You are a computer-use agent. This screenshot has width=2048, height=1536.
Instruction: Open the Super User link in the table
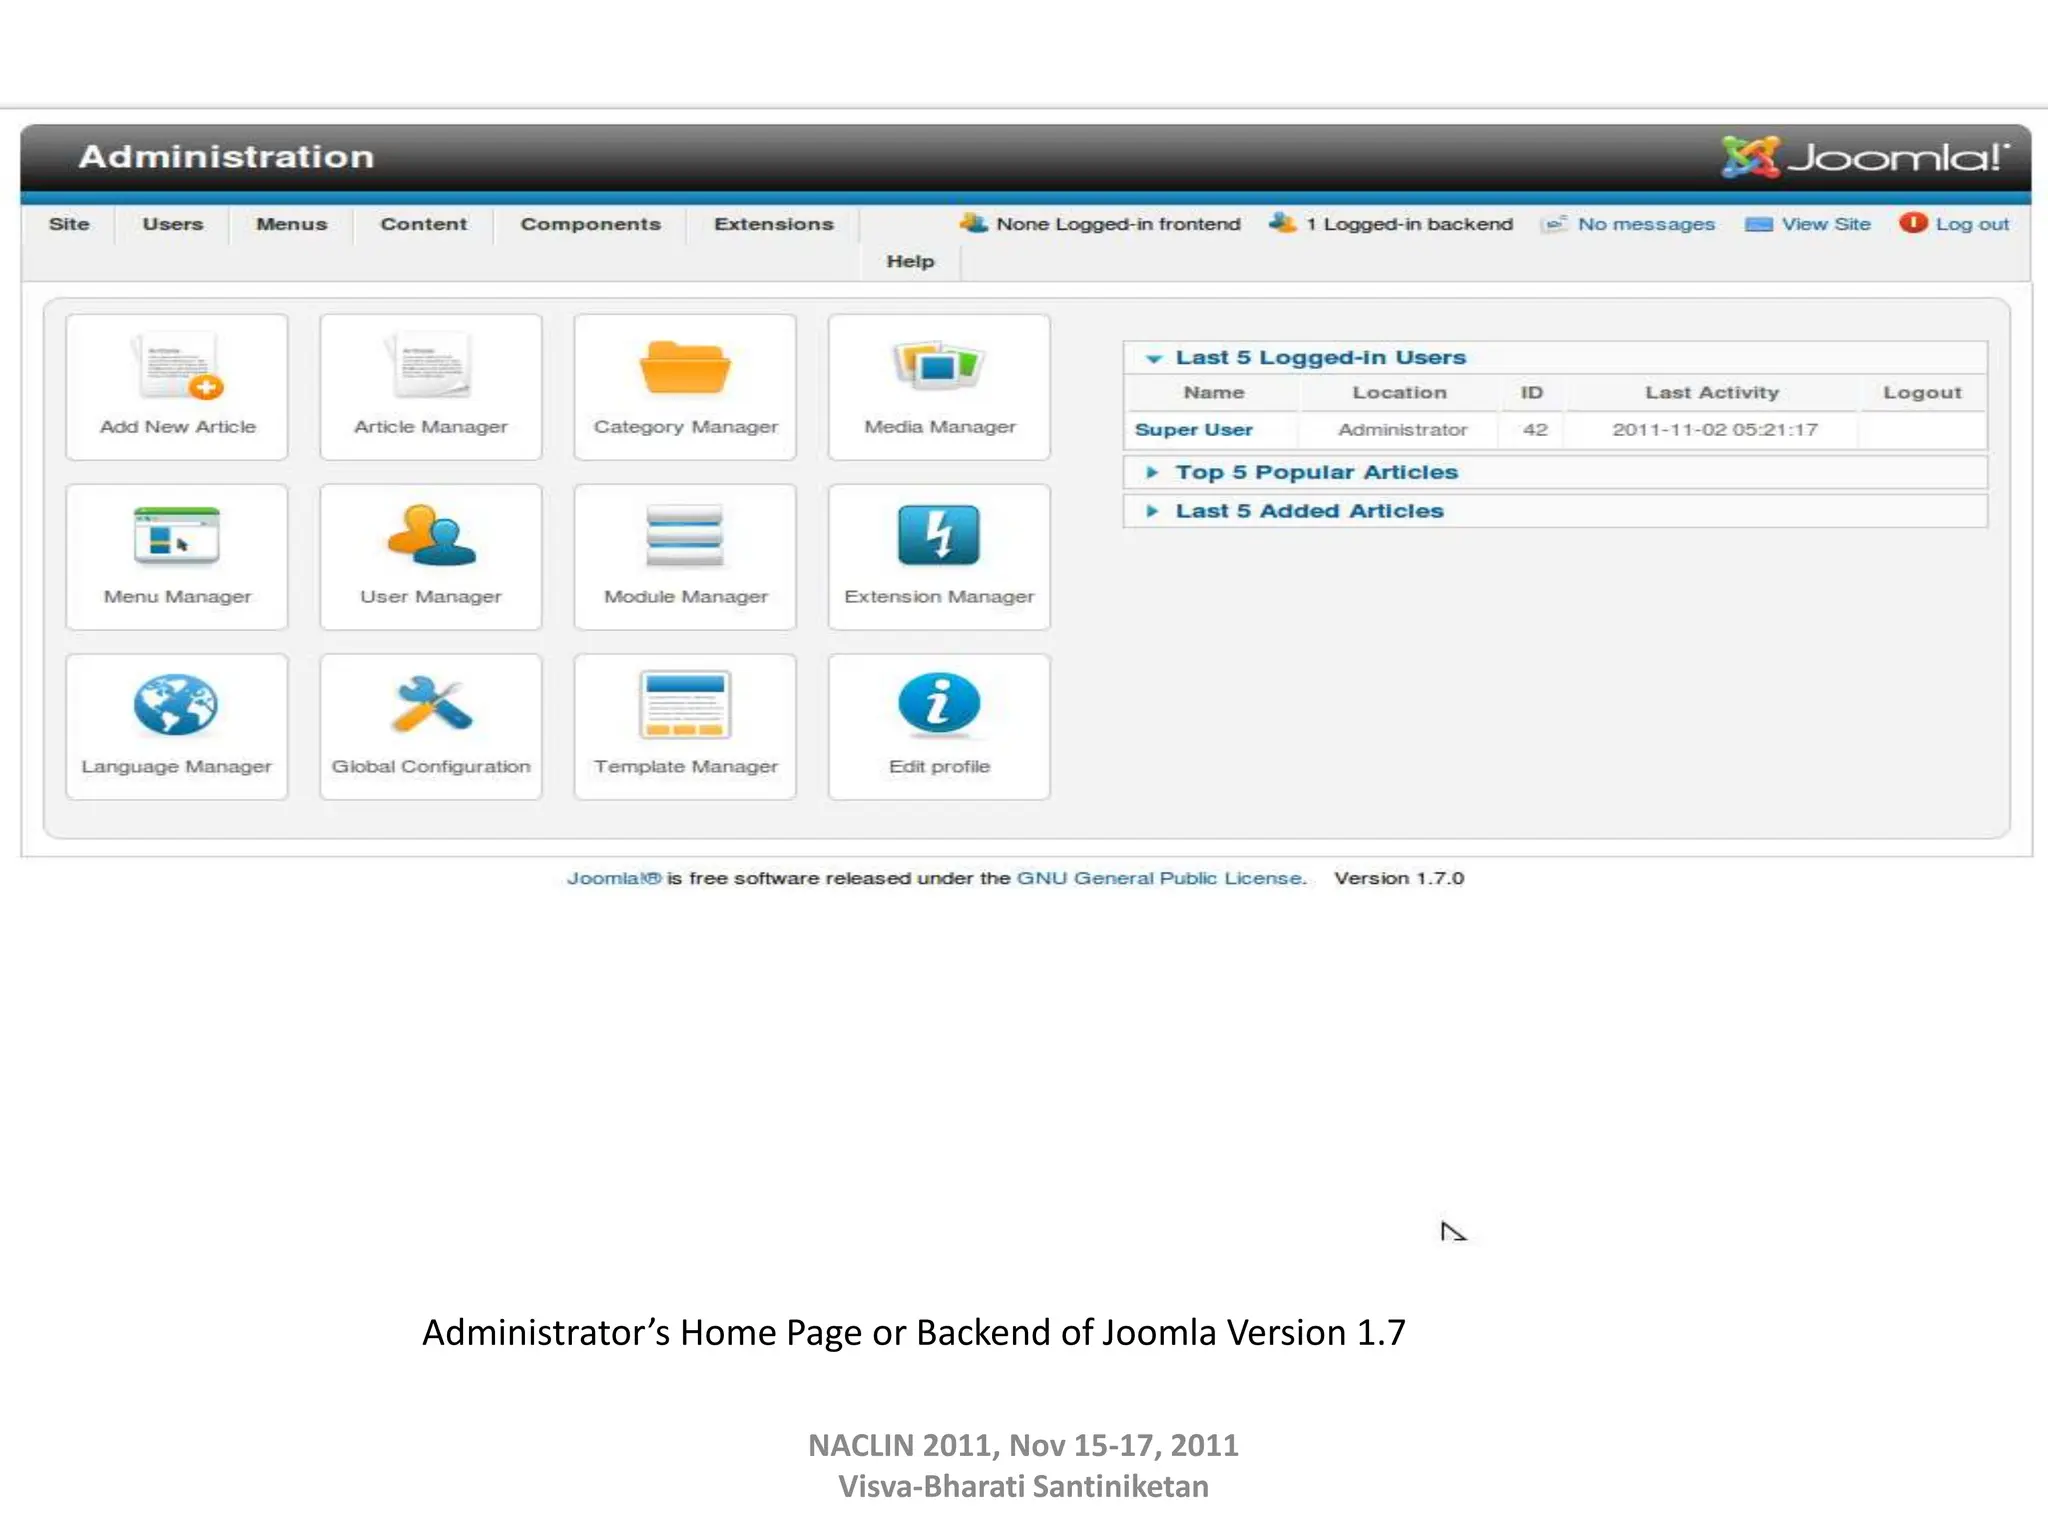tap(1193, 429)
